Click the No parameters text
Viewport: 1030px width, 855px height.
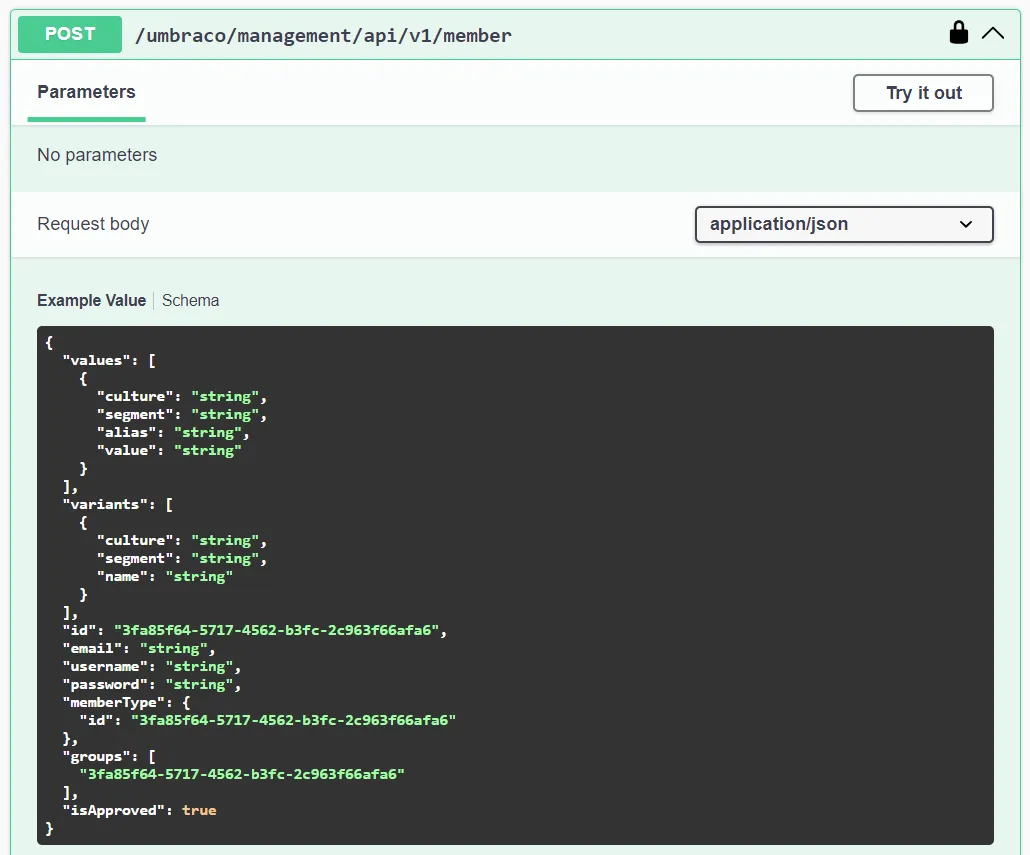tap(97, 155)
